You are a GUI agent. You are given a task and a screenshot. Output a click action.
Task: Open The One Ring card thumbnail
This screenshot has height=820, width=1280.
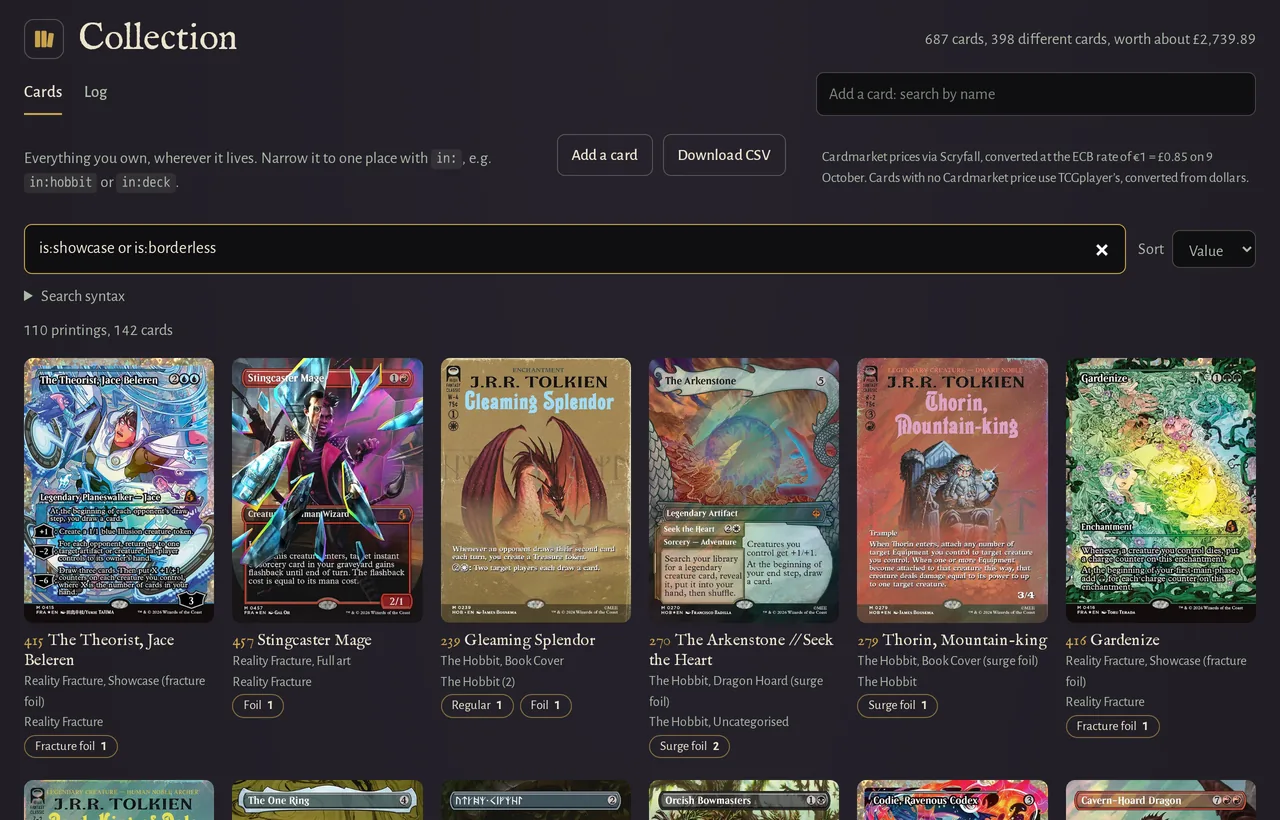click(x=327, y=800)
